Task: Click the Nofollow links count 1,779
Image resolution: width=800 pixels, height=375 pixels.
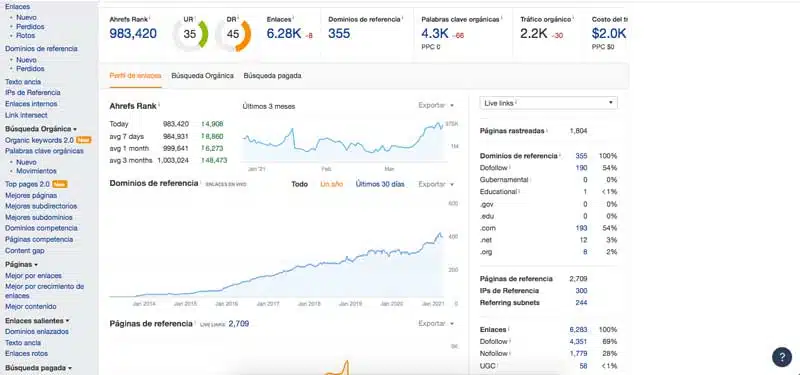Action: (x=579, y=354)
